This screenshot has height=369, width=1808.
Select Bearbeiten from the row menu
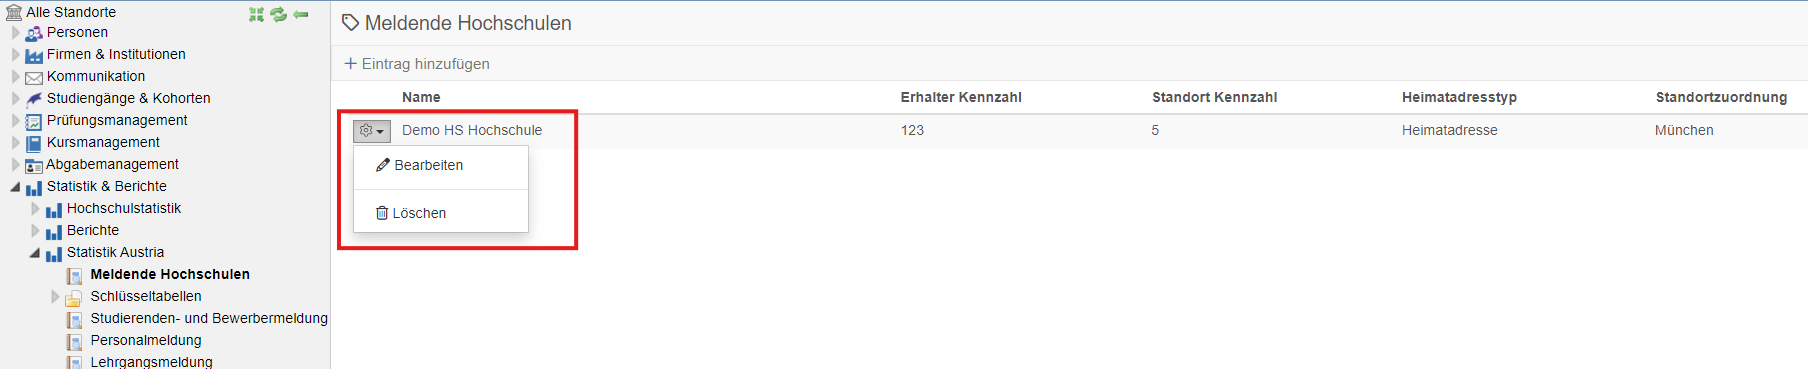click(x=420, y=165)
